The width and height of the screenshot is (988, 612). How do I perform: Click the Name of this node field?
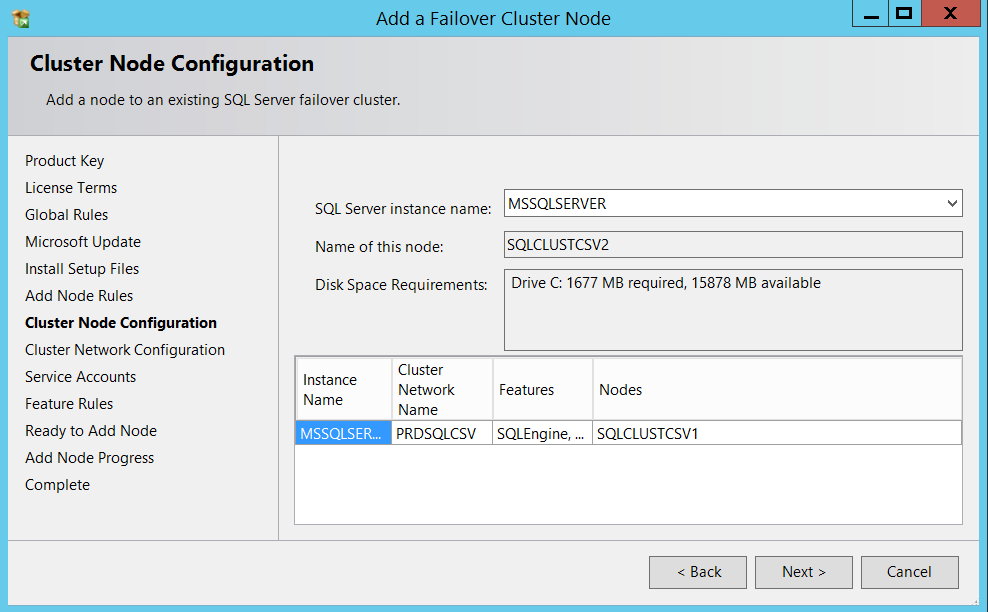click(x=733, y=245)
